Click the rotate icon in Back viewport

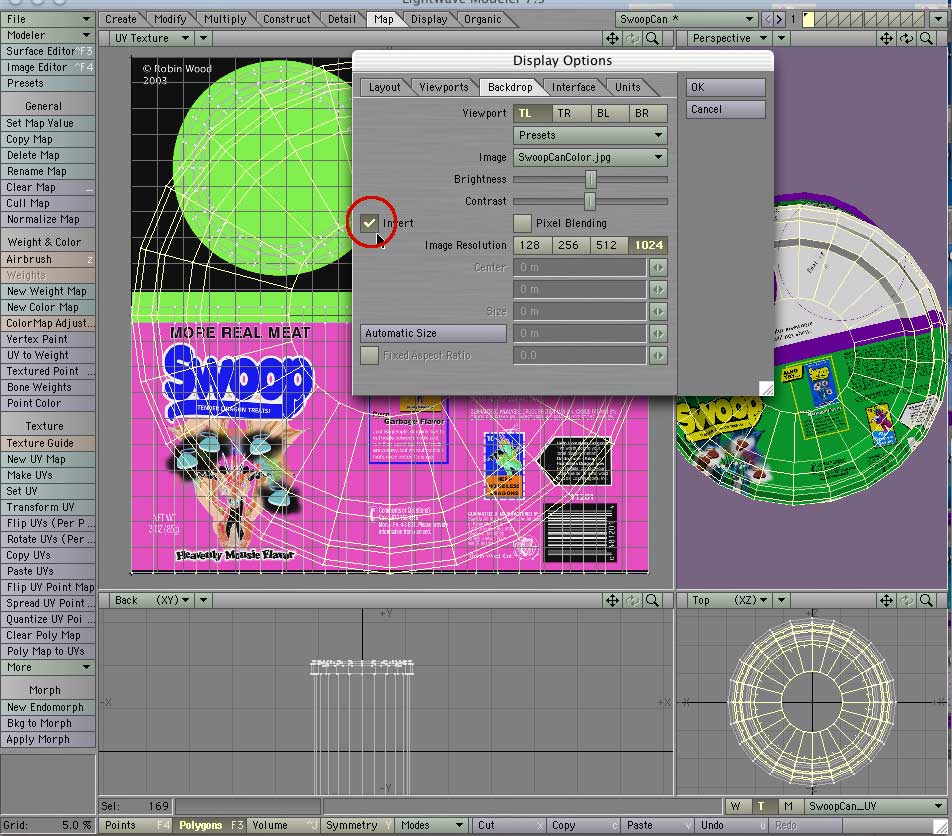(632, 600)
